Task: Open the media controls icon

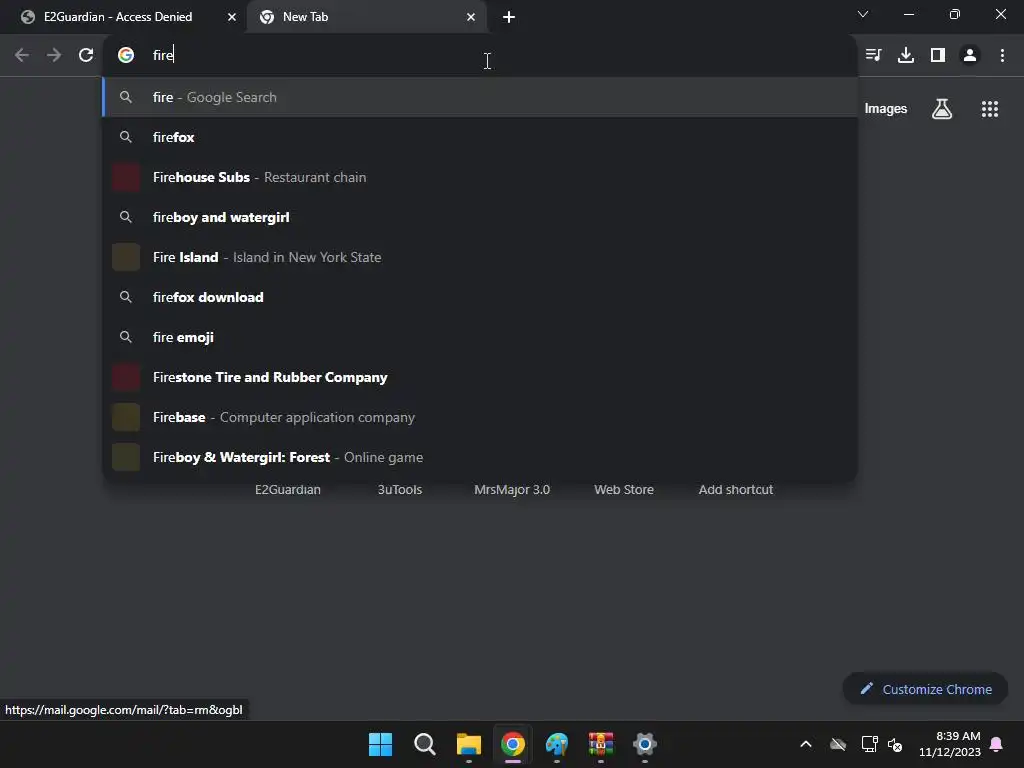Action: (x=873, y=56)
